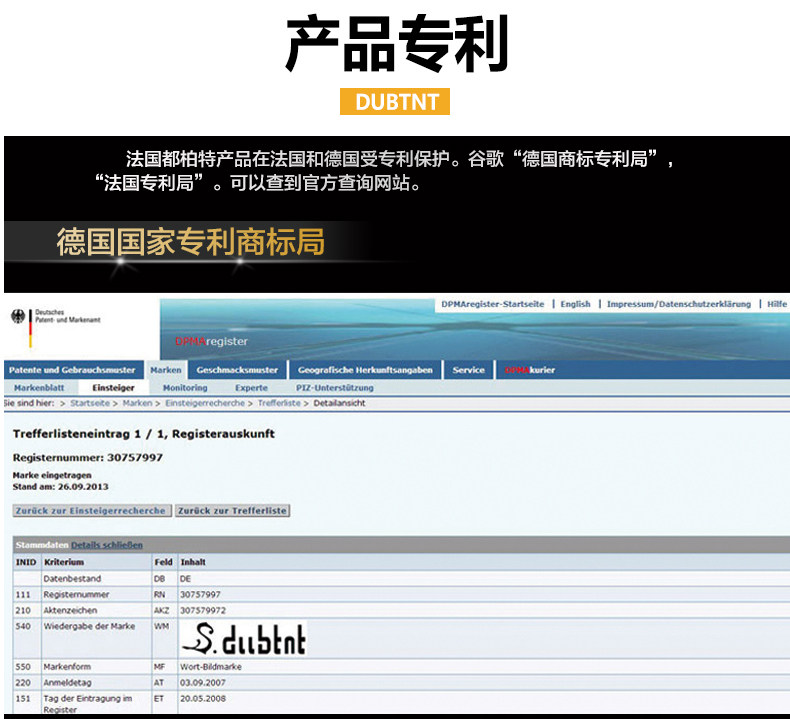Click the Wiedergabe der Marke label
This screenshot has height=719, width=790.
point(89,626)
